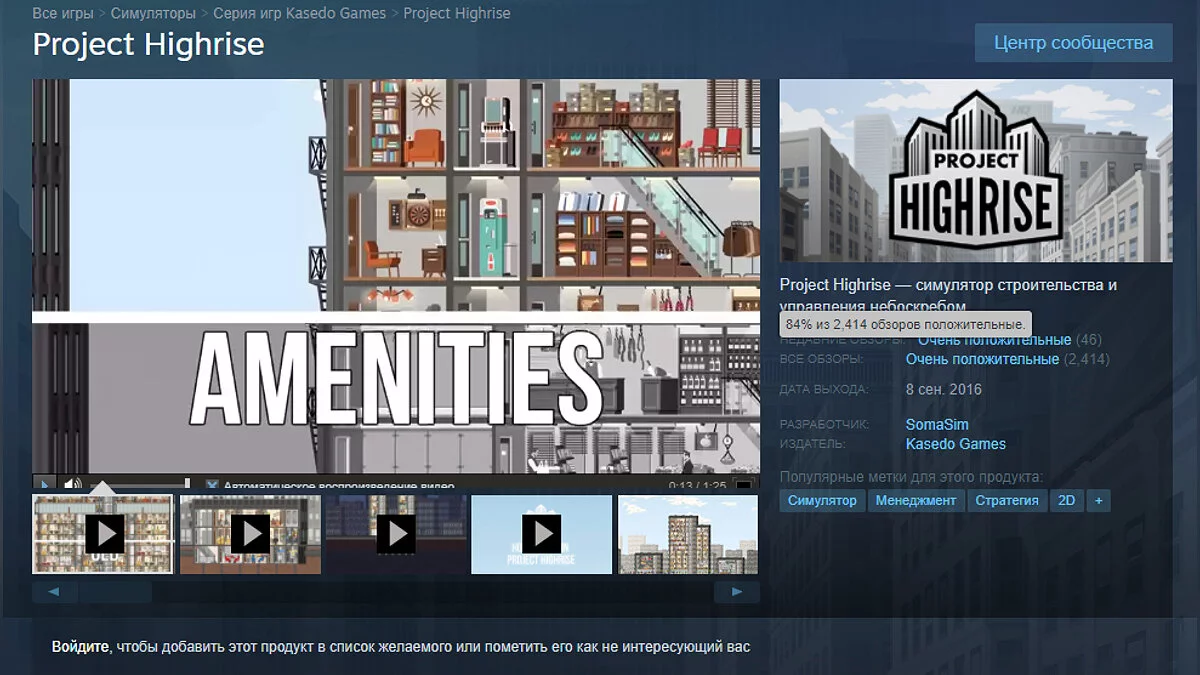Play the second video thumbnail
1200x675 pixels.
click(x=250, y=535)
